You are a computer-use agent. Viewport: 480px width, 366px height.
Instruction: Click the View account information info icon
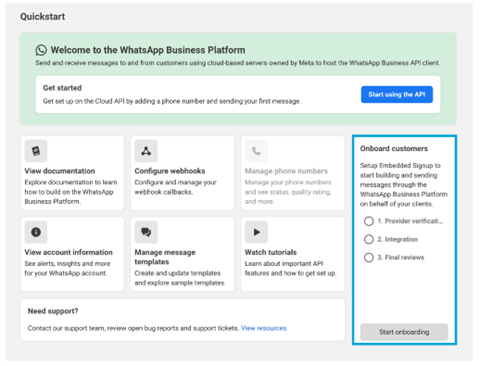pyautogui.click(x=36, y=232)
